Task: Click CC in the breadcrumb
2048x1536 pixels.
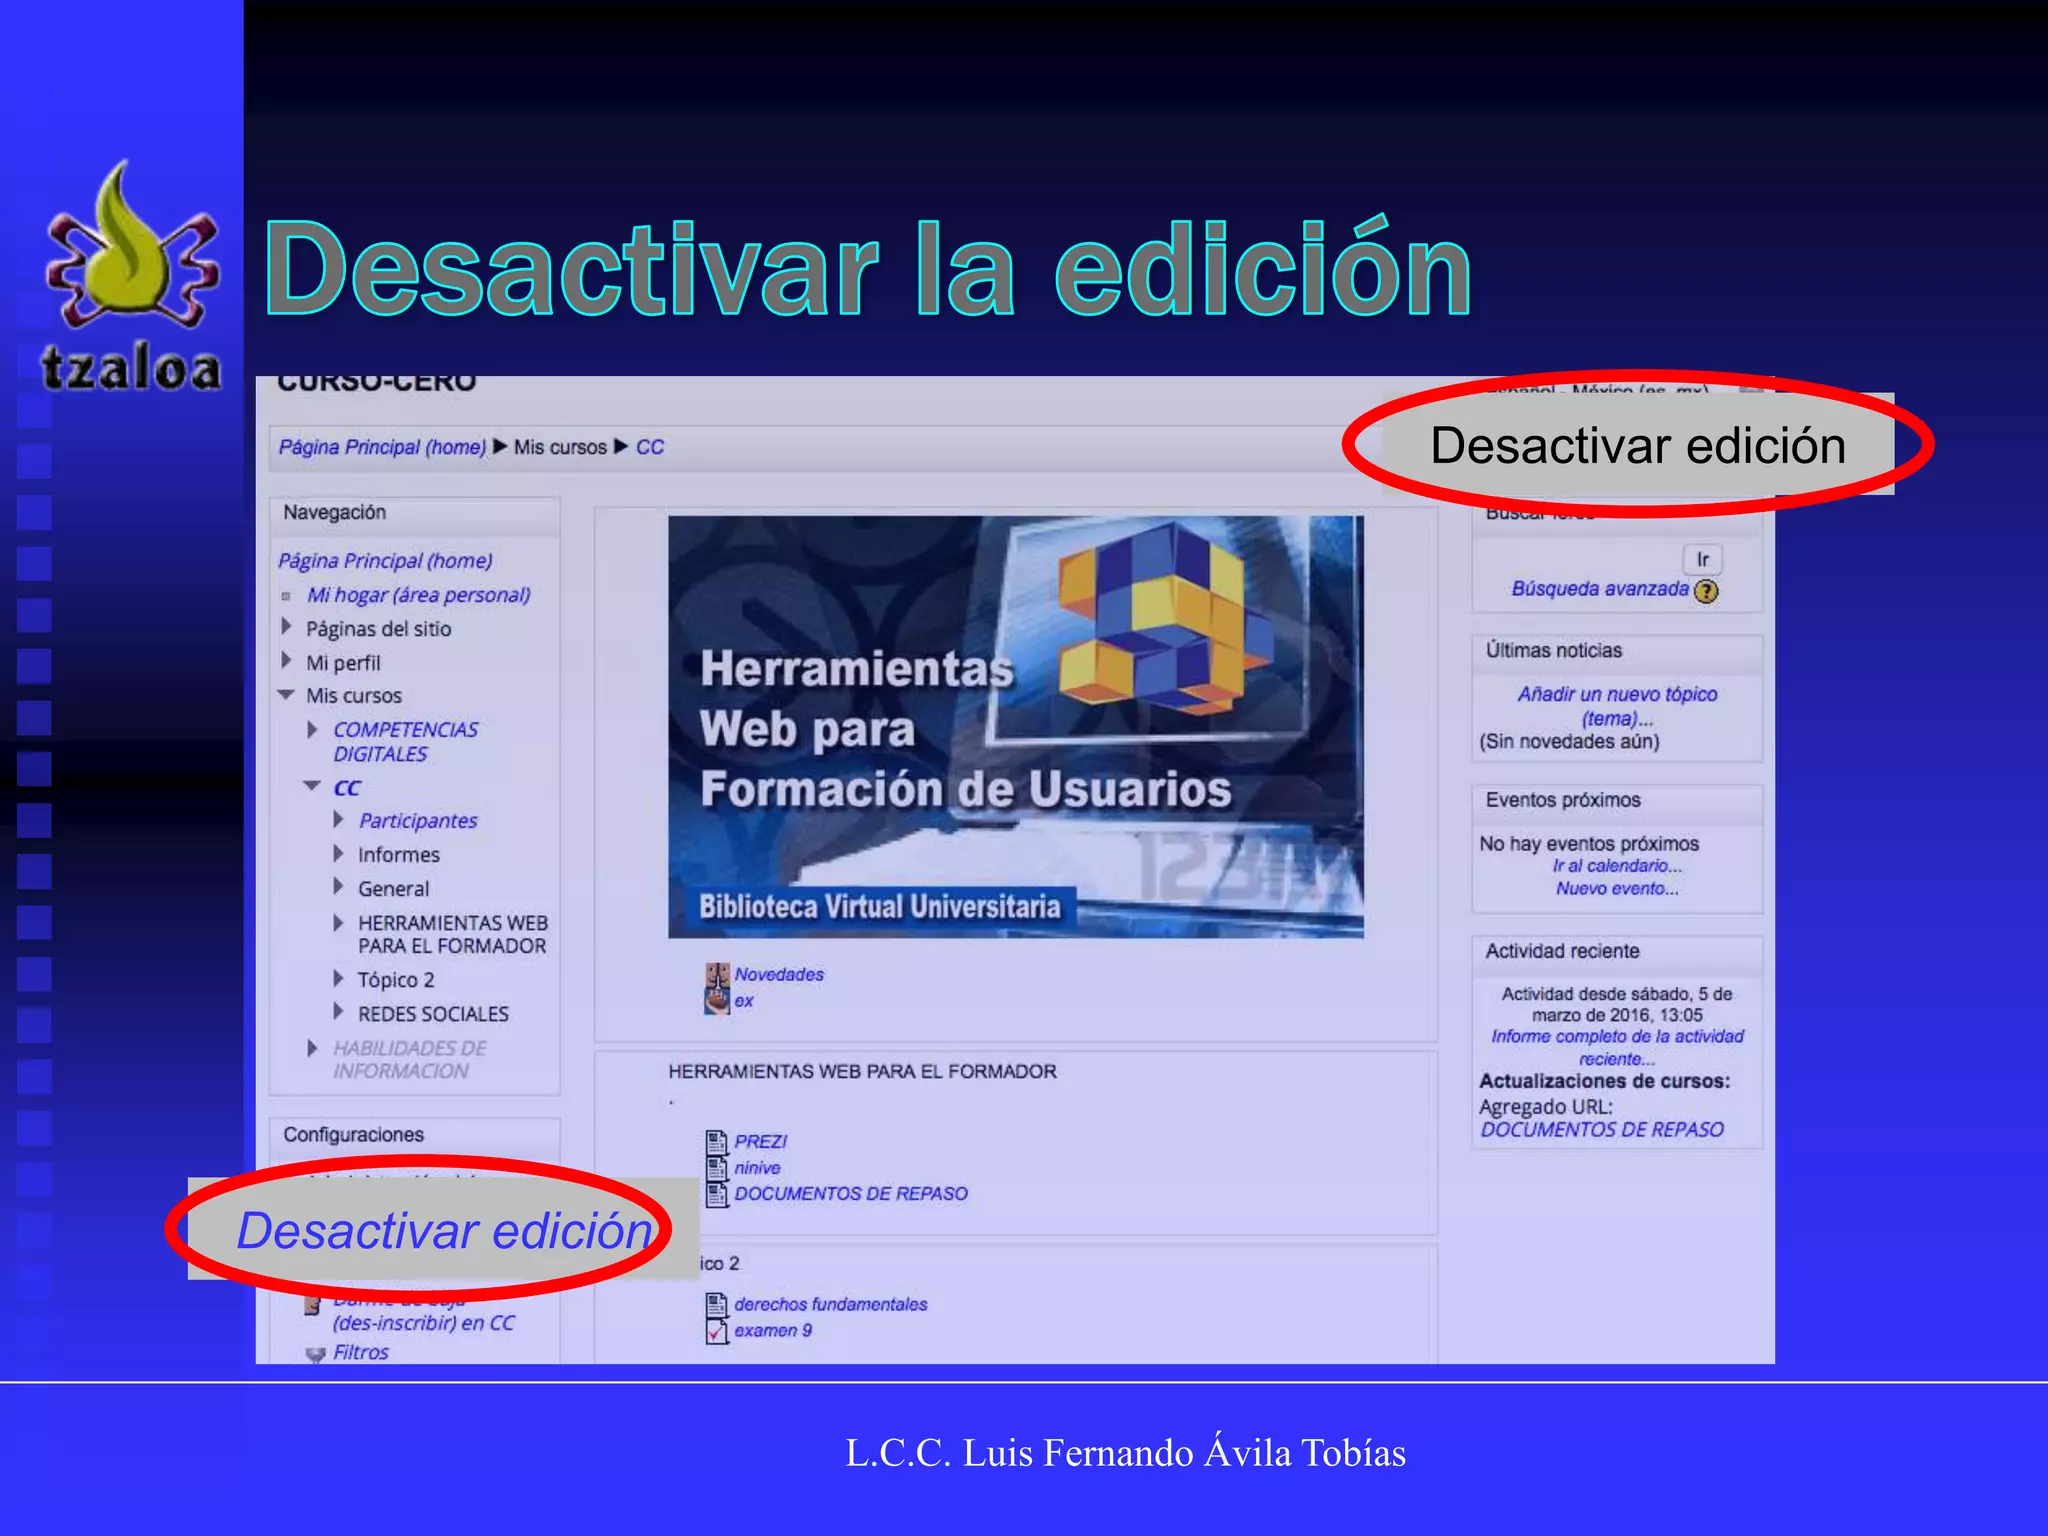Action: (650, 447)
